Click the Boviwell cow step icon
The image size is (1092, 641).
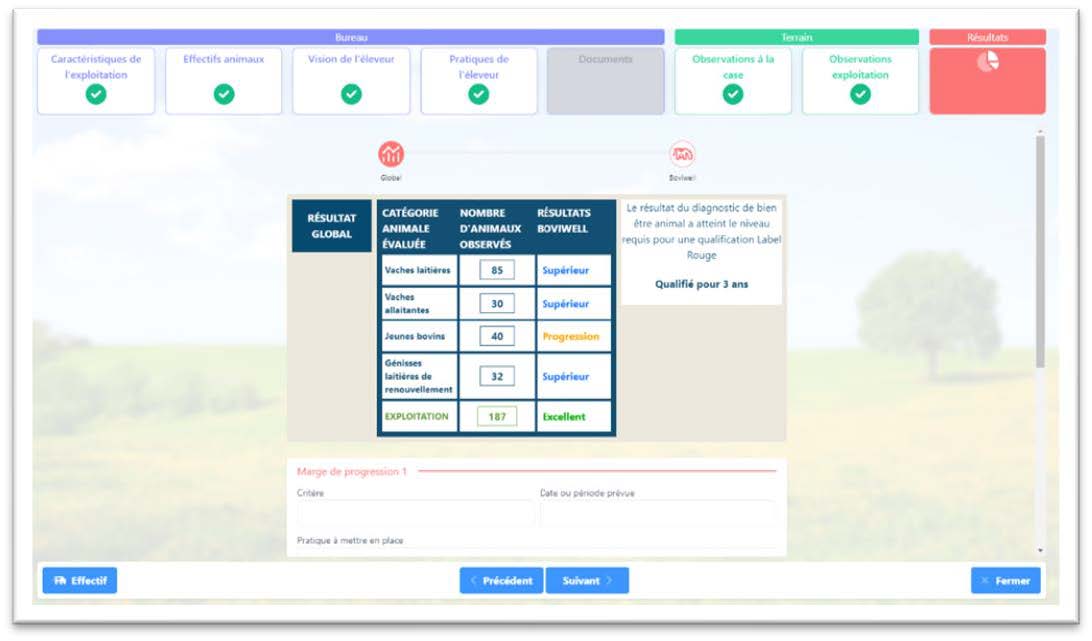pyautogui.click(x=682, y=154)
